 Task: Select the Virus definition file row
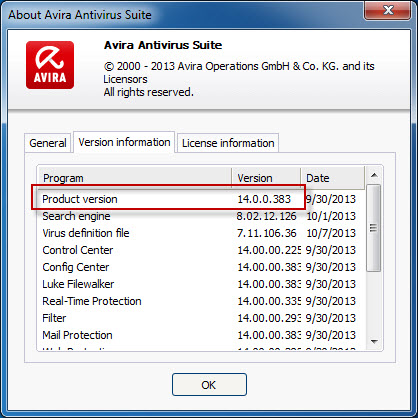(202, 233)
